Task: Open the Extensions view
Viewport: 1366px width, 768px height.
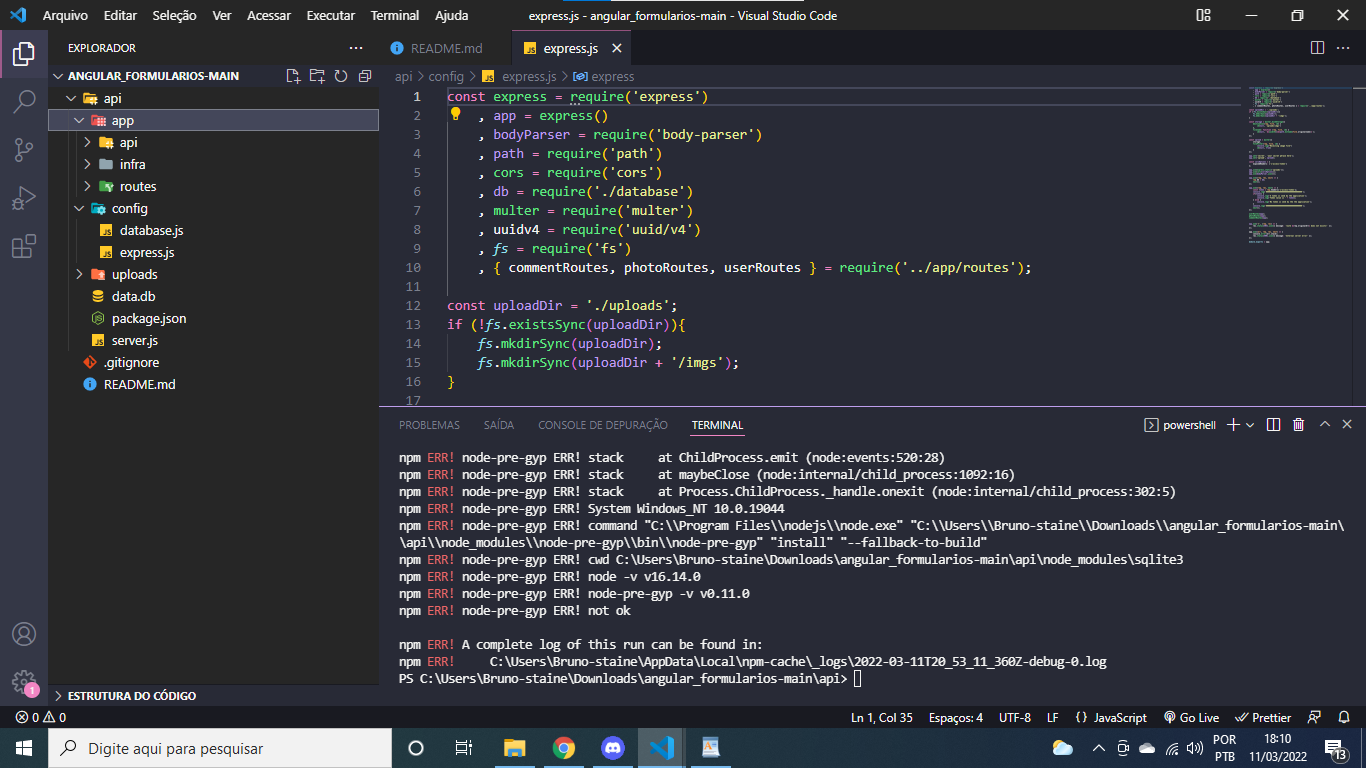Action: (24, 246)
